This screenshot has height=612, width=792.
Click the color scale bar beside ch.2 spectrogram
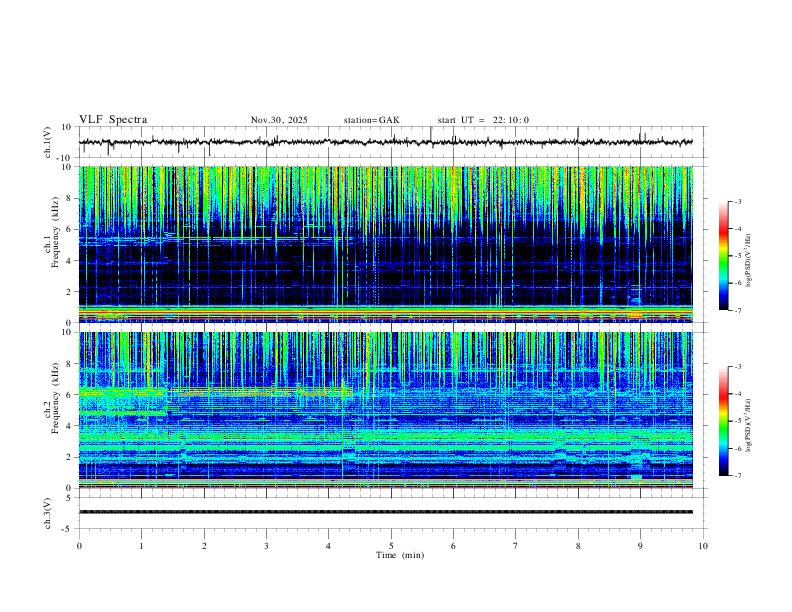pos(723,421)
